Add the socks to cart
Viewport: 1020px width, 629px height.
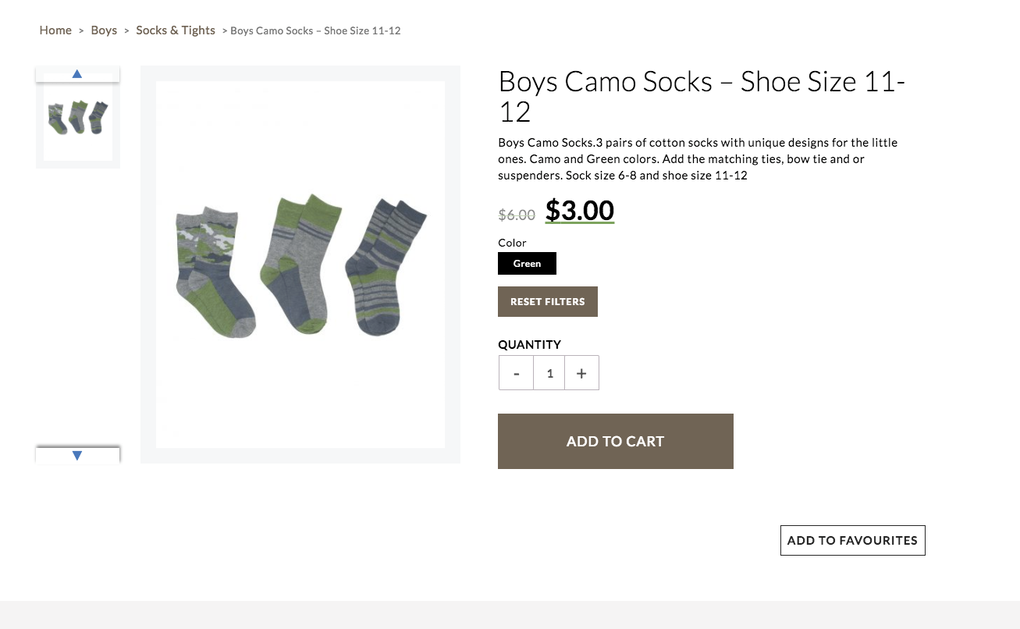[615, 441]
